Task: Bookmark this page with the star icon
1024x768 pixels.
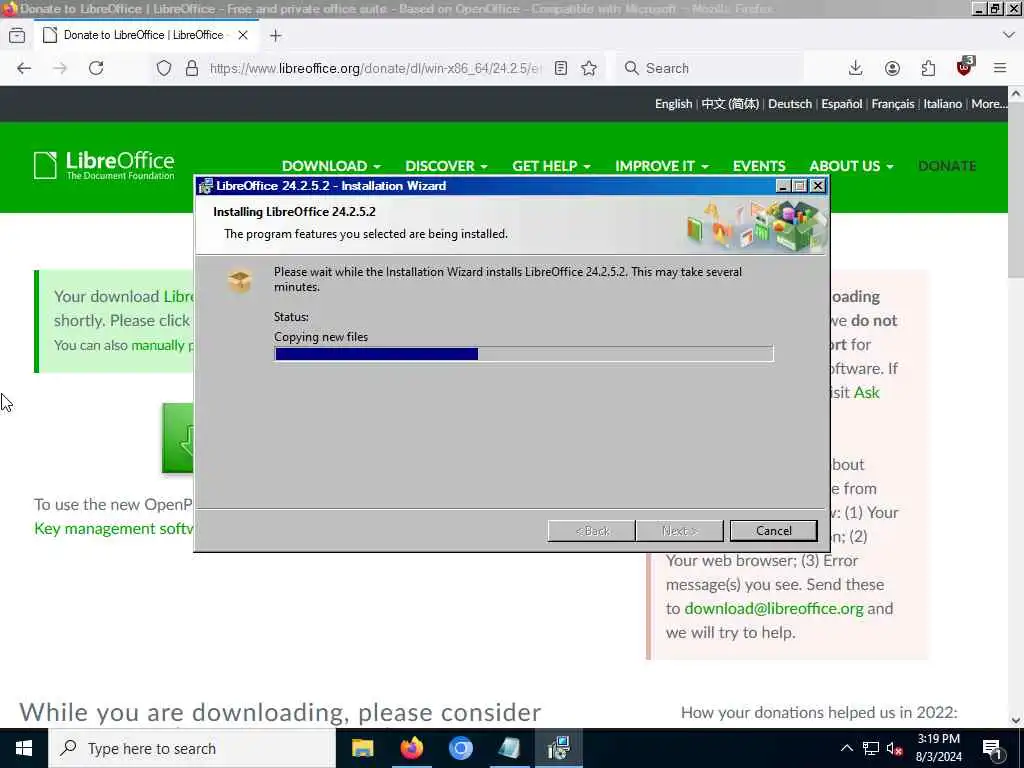Action: pyautogui.click(x=589, y=68)
